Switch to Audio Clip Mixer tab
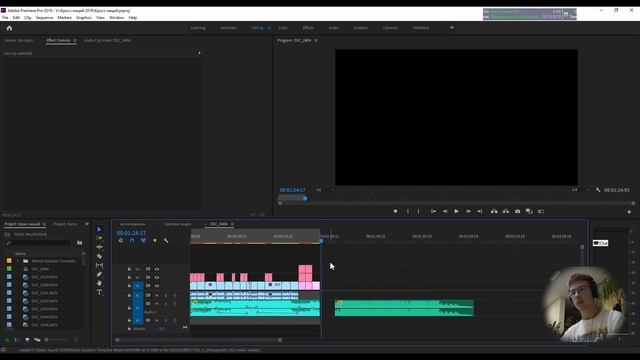The width and height of the screenshot is (640, 360). (x=107, y=40)
